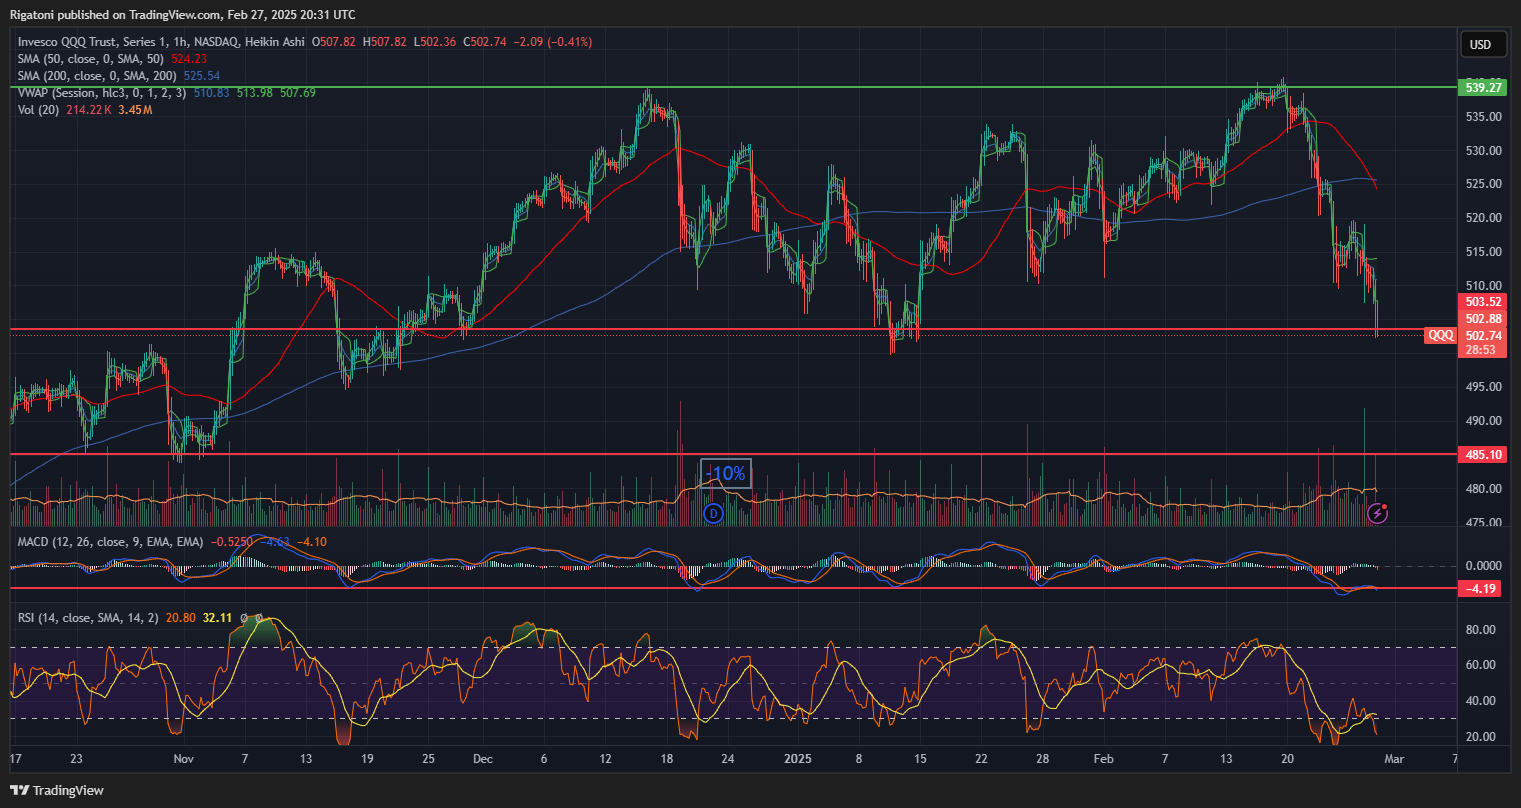Select the VWAP Session indicator legend
The width and height of the screenshot is (1521, 808).
coord(102,93)
